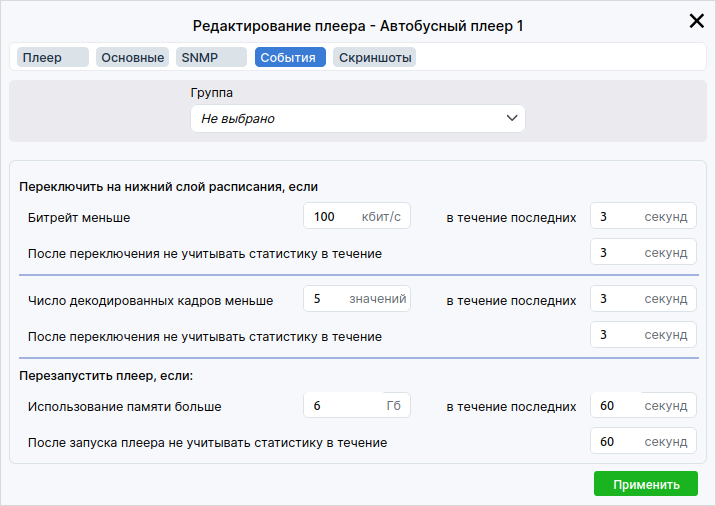
Task: Select the События tab
Action: point(290,58)
